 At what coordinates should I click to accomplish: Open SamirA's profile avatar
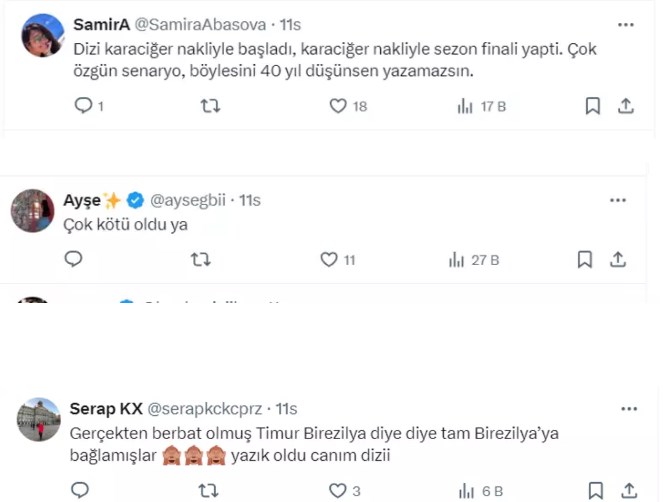pyautogui.click(x=43, y=36)
